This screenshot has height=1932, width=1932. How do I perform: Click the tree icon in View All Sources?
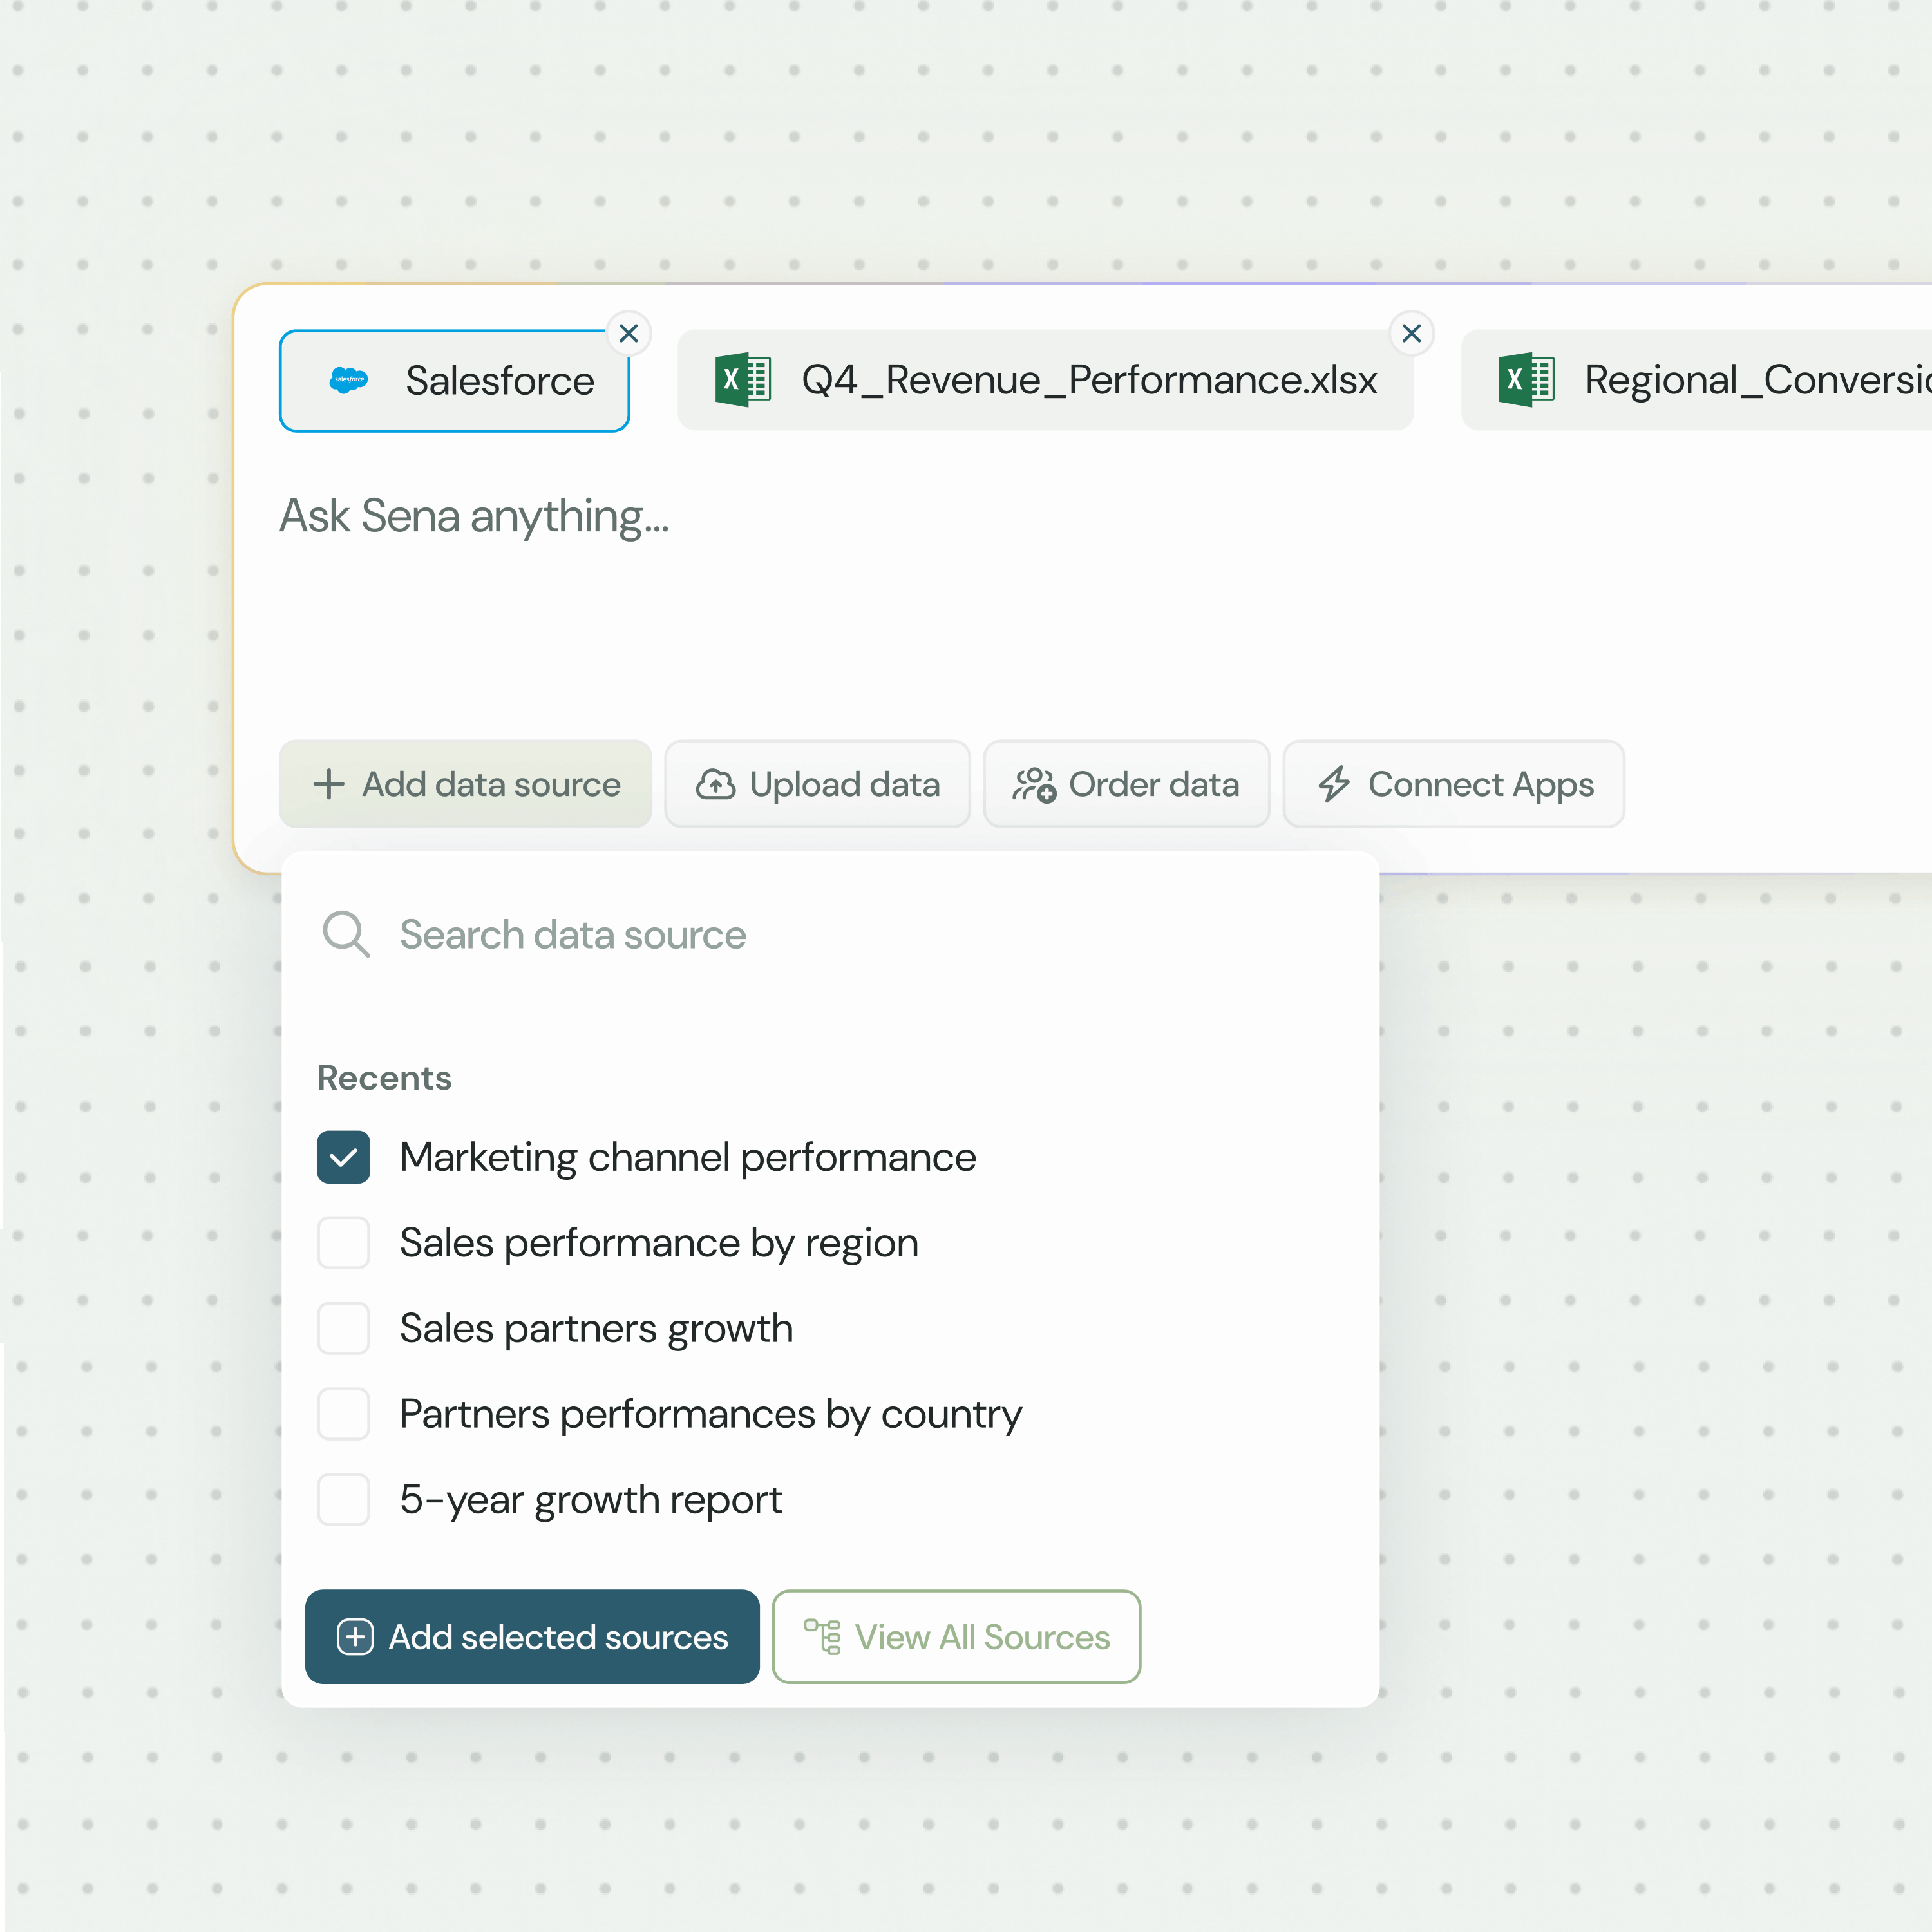[822, 1637]
